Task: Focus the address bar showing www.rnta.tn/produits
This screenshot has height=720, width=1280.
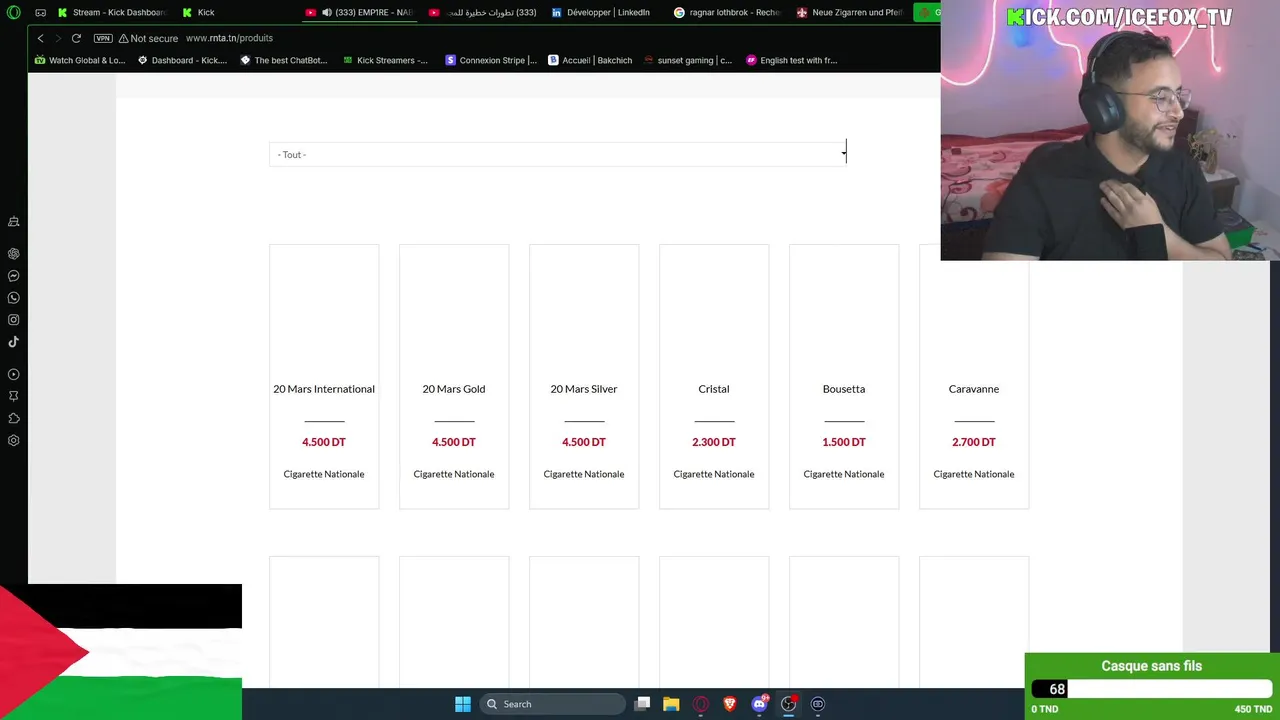Action: 229,38
